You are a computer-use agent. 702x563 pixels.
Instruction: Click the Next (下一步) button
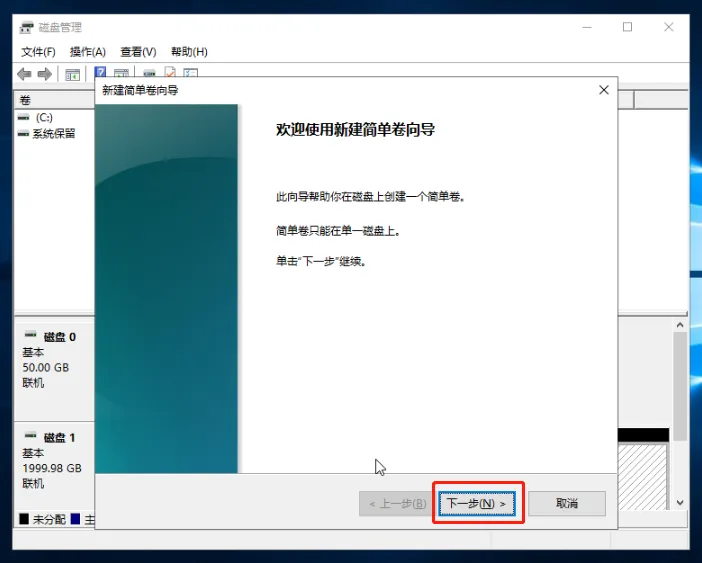pyautogui.click(x=477, y=503)
